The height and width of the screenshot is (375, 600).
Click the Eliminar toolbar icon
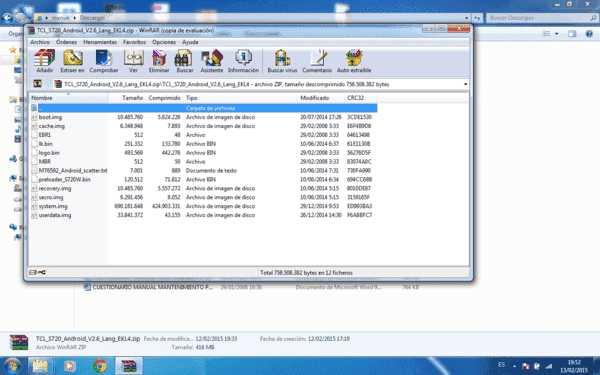point(159,61)
